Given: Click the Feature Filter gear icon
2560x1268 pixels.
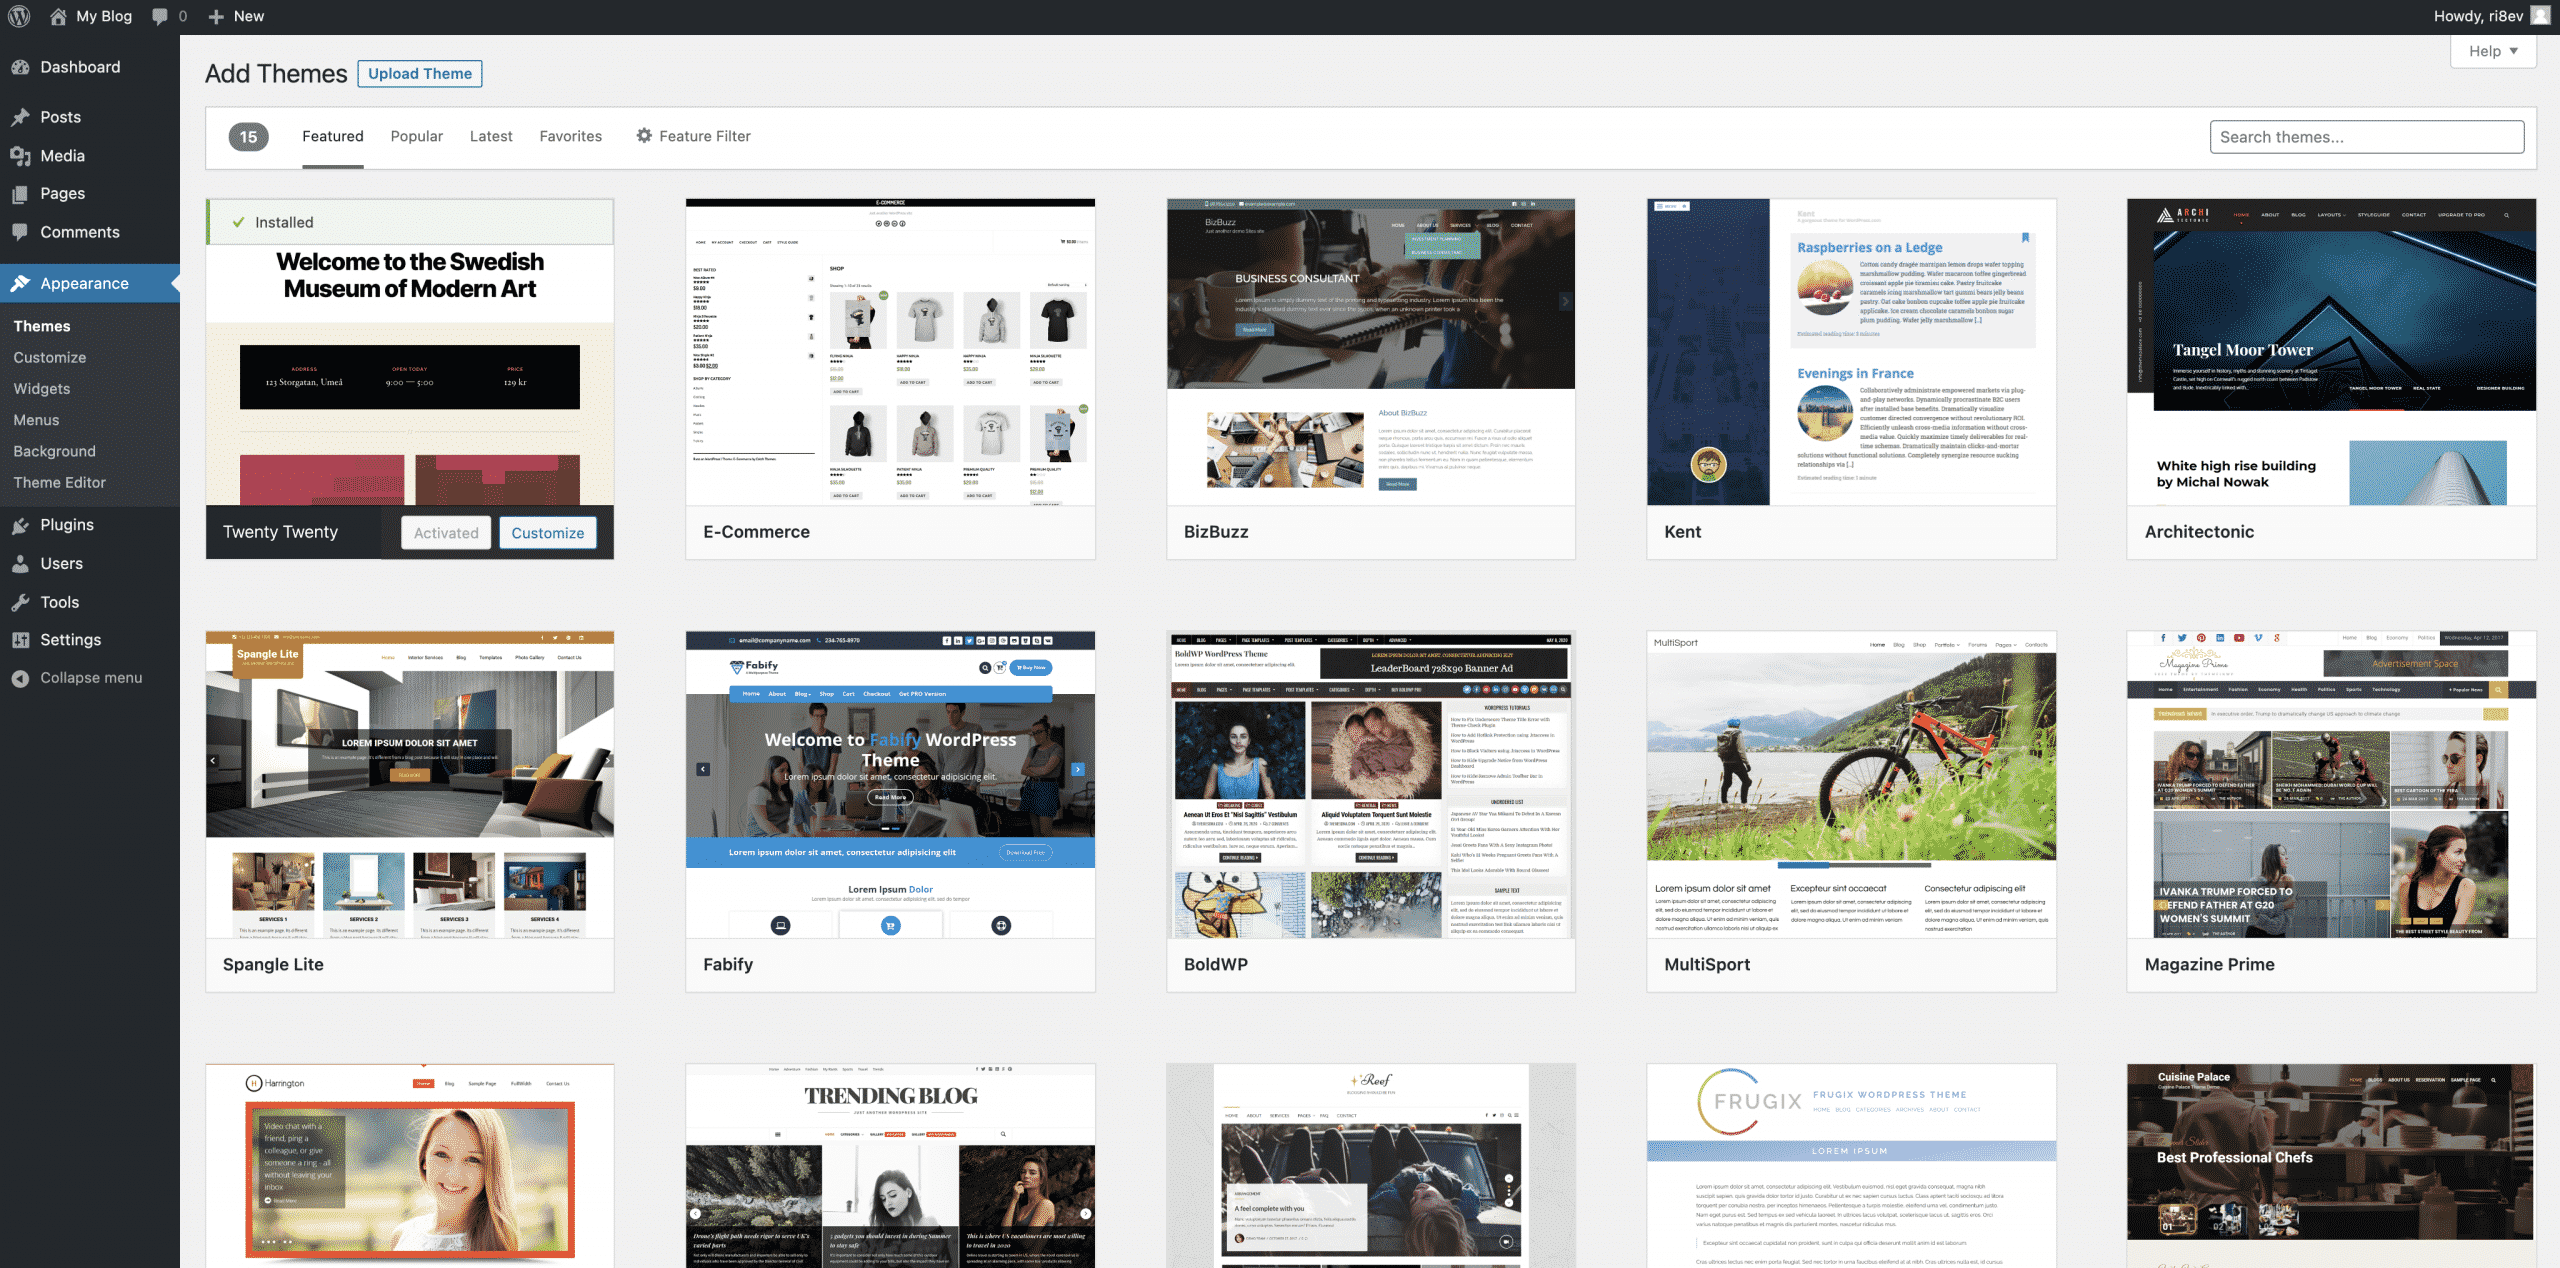Looking at the screenshot, I should pos(644,135).
